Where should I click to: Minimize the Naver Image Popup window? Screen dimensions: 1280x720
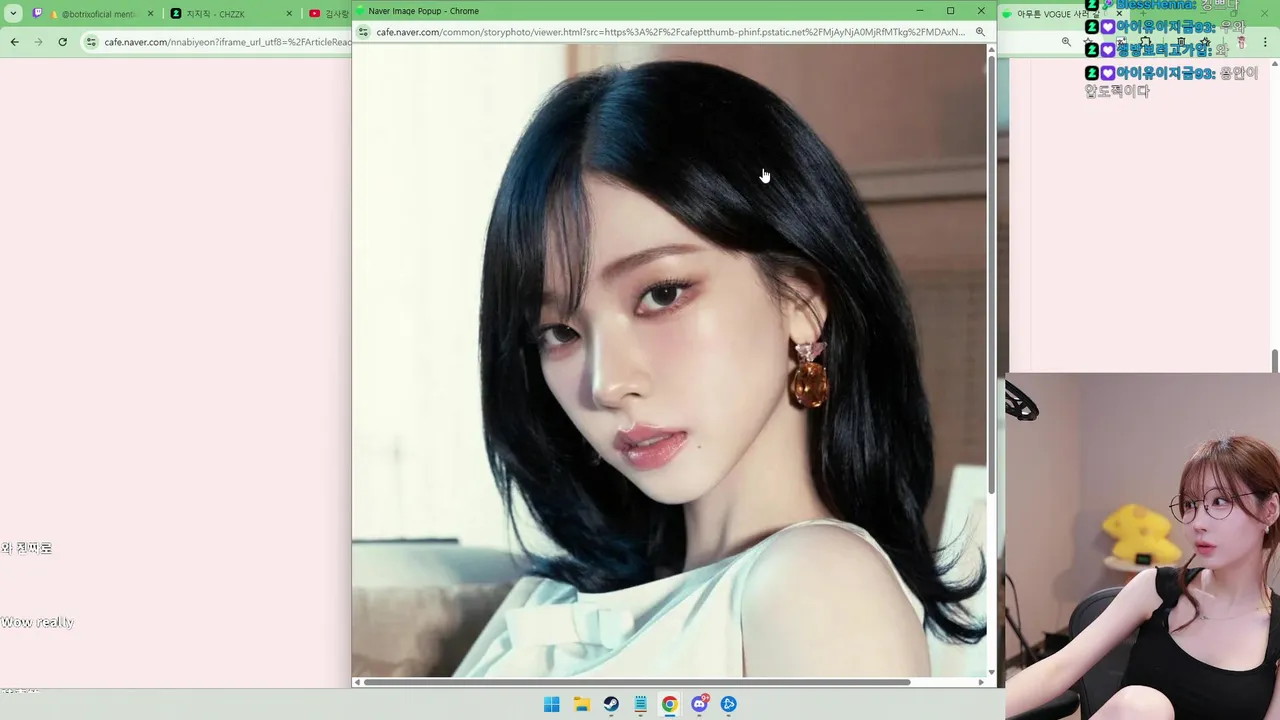coord(920,11)
